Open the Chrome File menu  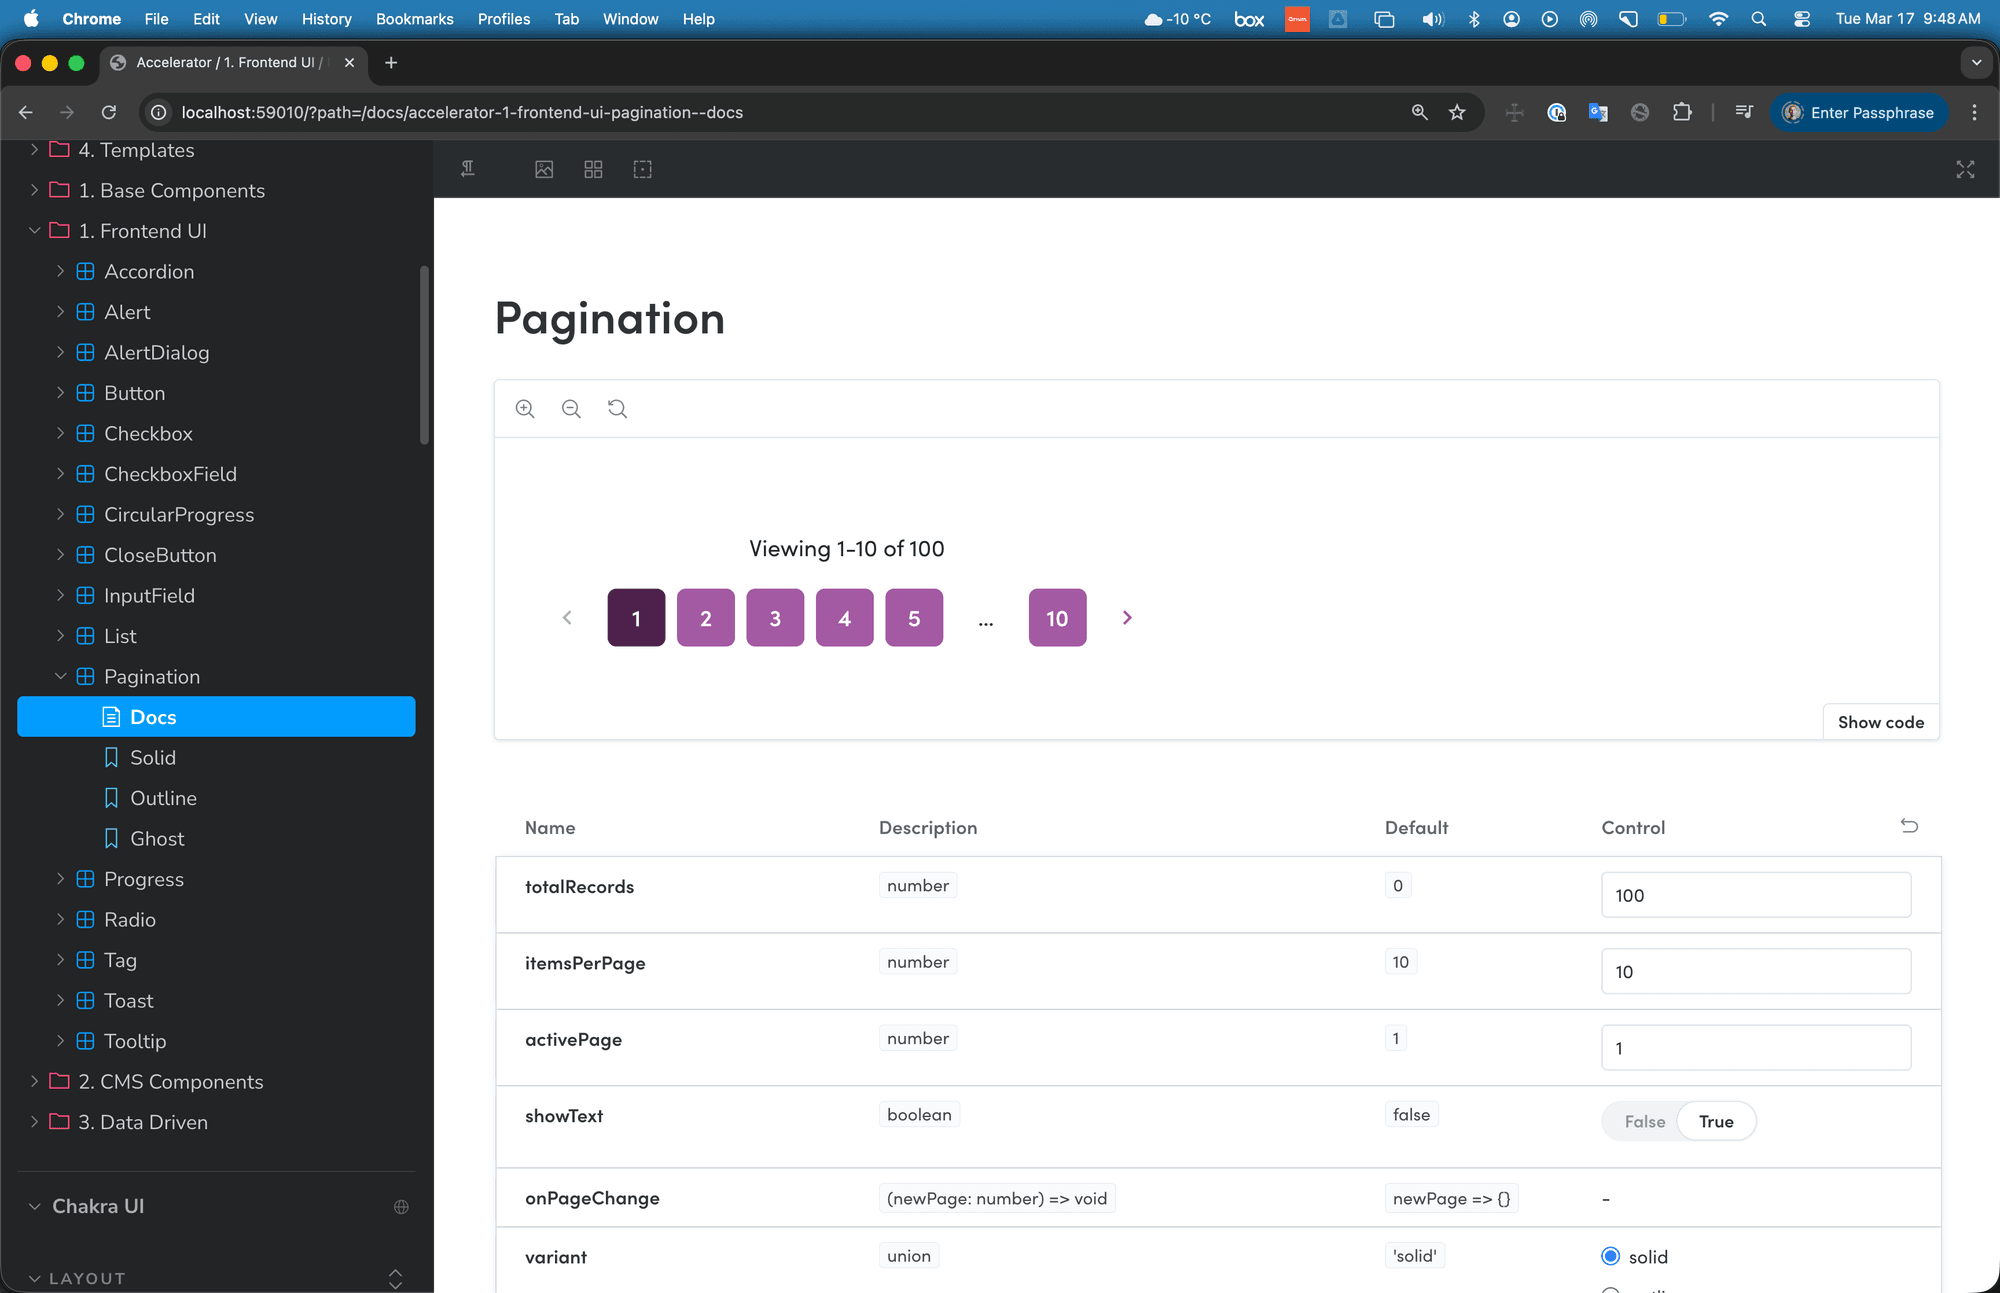(x=156, y=19)
